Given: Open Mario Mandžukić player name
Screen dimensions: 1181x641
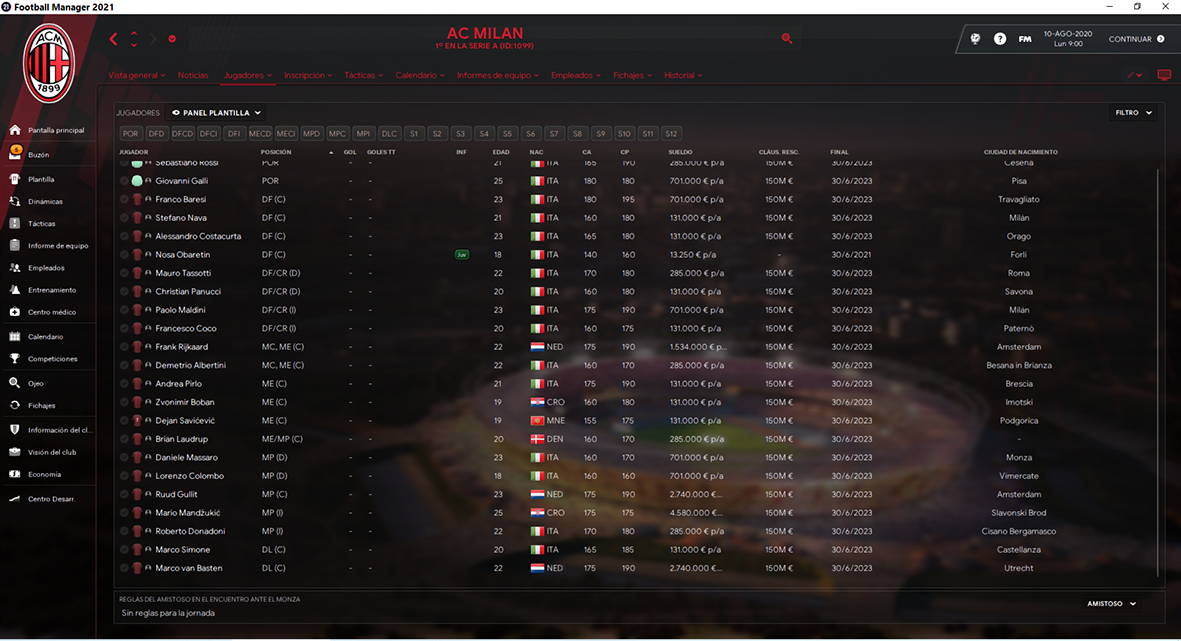Looking at the screenshot, I should (x=188, y=513).
